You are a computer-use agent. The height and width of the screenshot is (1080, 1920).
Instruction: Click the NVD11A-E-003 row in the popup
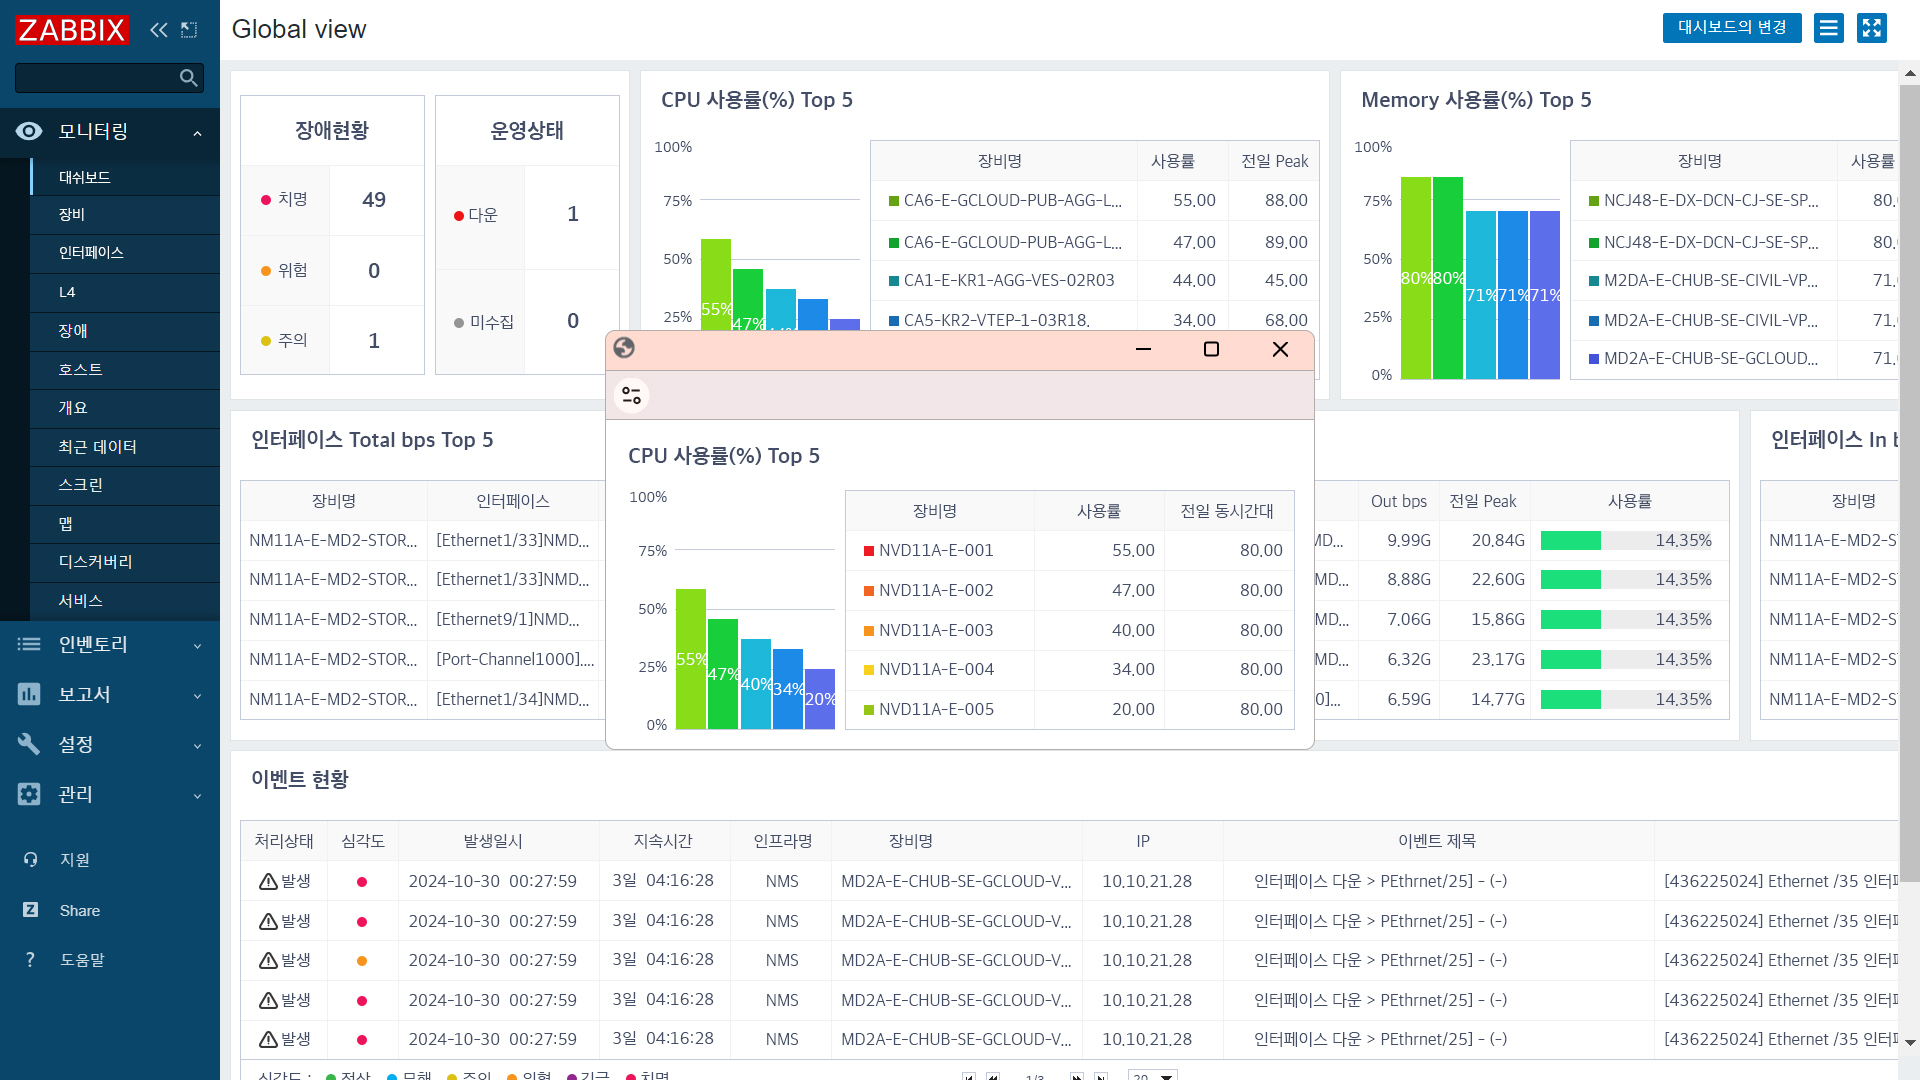(x=1070, y=630)
